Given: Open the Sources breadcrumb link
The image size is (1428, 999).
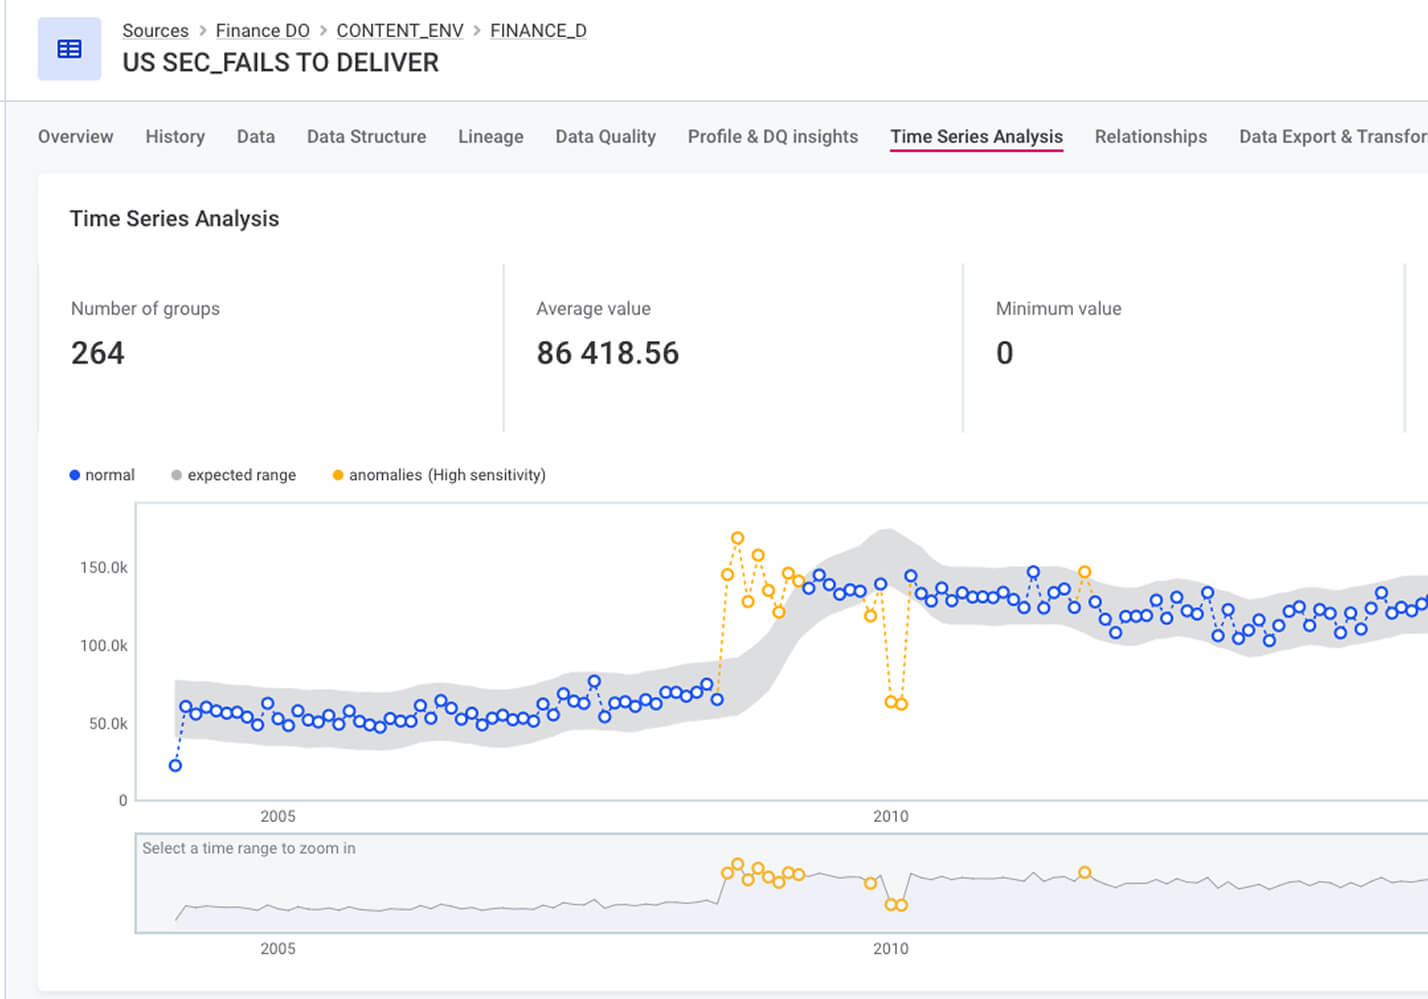Looking at the screenshot, I should [x=155, y=31].
